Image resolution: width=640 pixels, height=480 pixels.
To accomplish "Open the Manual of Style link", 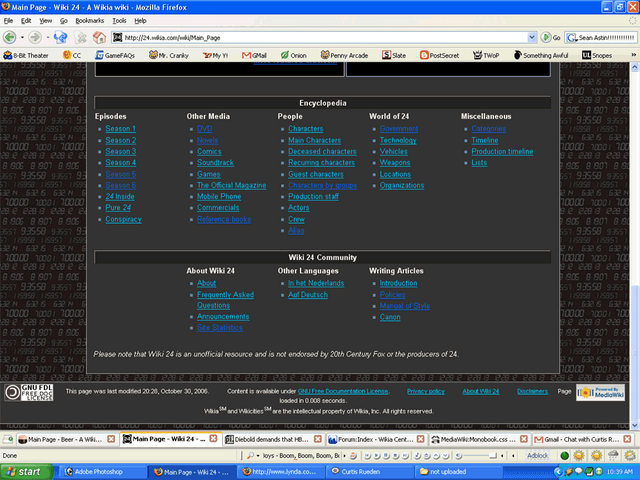I will 404,306.
